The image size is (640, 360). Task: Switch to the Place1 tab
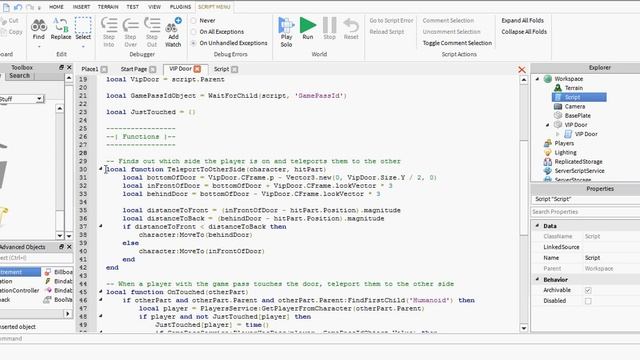90,69
